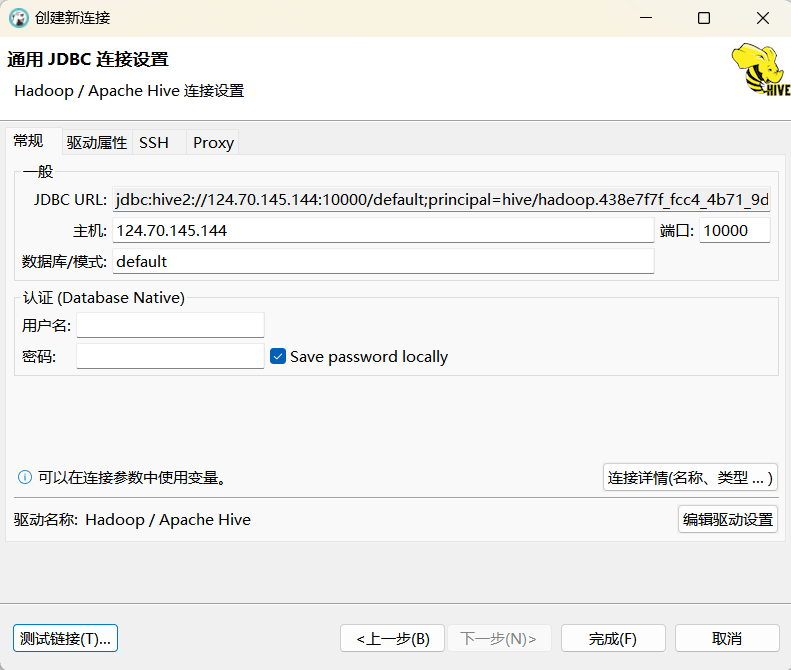The width and height of the screenshot is (791, 670).
Task: Close the 创建新连接 dialog
Action: pos(763,18)
